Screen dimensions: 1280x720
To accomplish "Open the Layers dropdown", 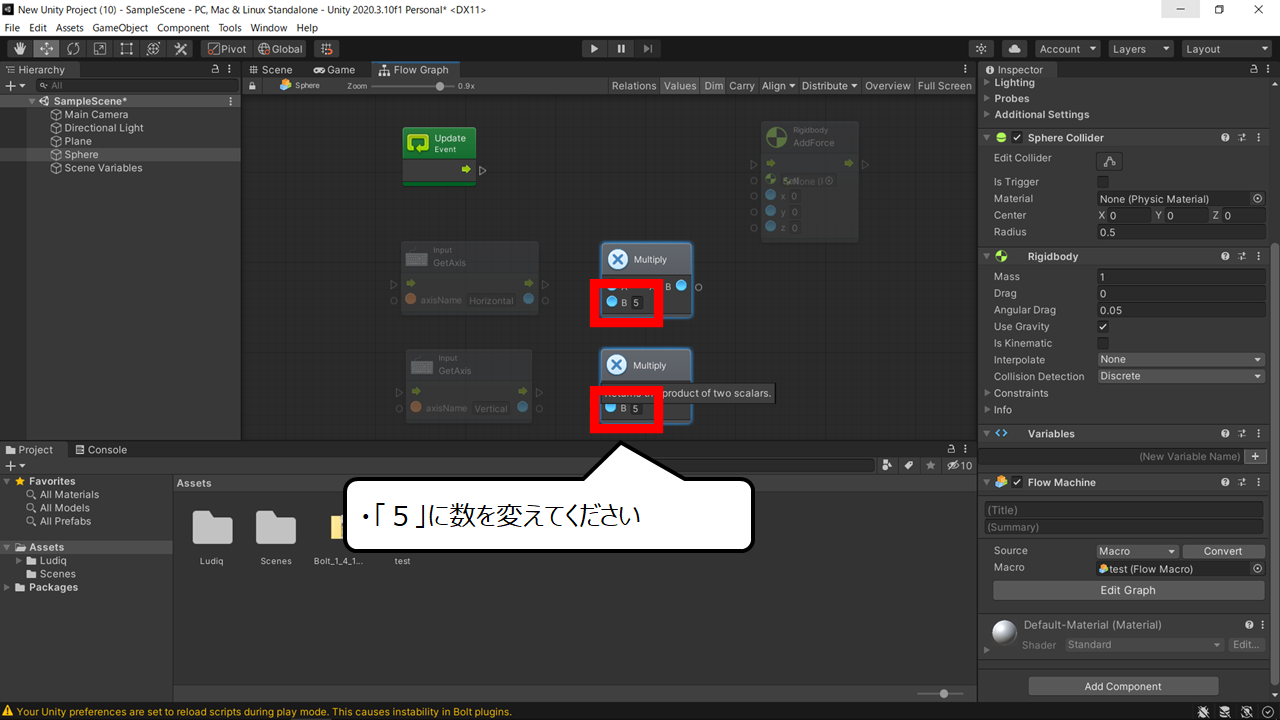I will point(1141,49).
